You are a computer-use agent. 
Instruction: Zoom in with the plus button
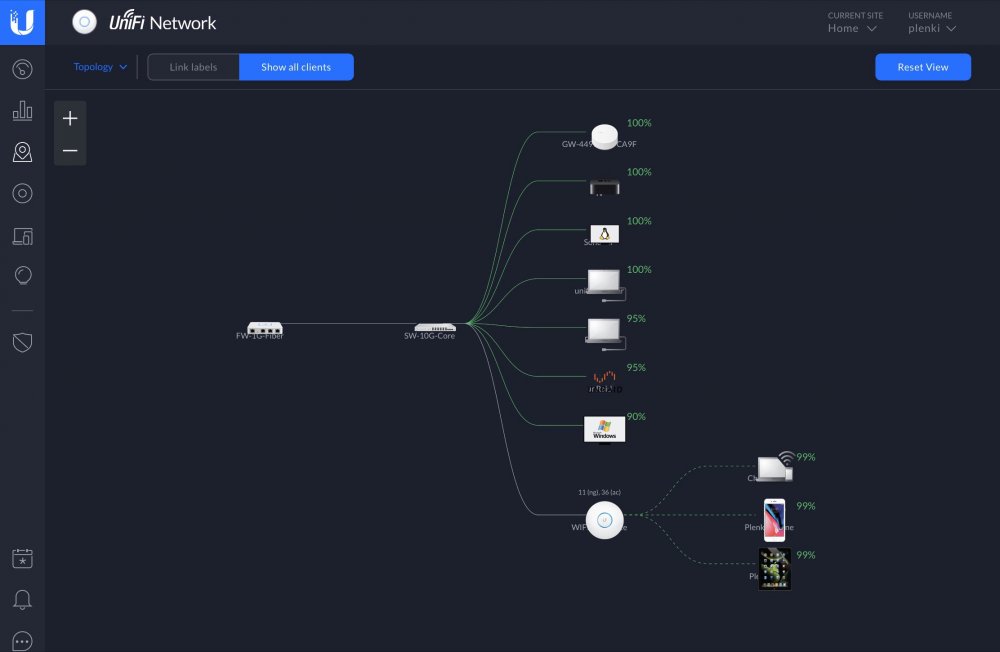click(x=70, y=118)
